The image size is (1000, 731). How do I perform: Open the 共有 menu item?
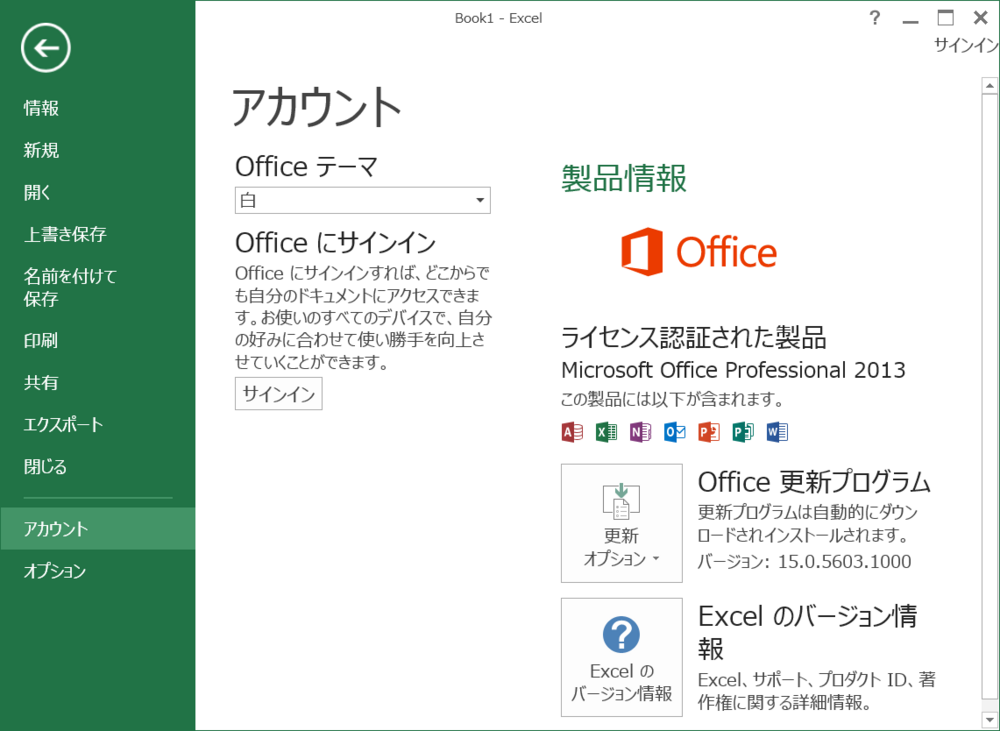tap(41, 382)
